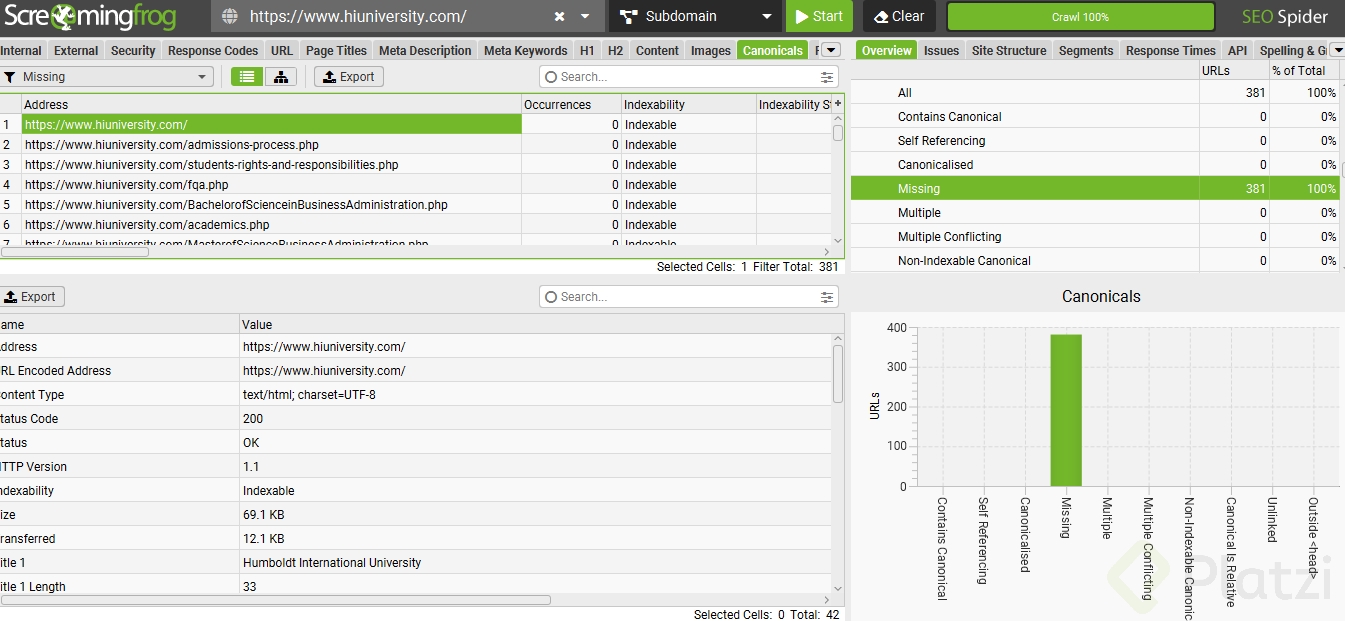Viewport: 1345px width, 621px height.
Task: Open the Response Codes tab
Action: click(213, 51)
